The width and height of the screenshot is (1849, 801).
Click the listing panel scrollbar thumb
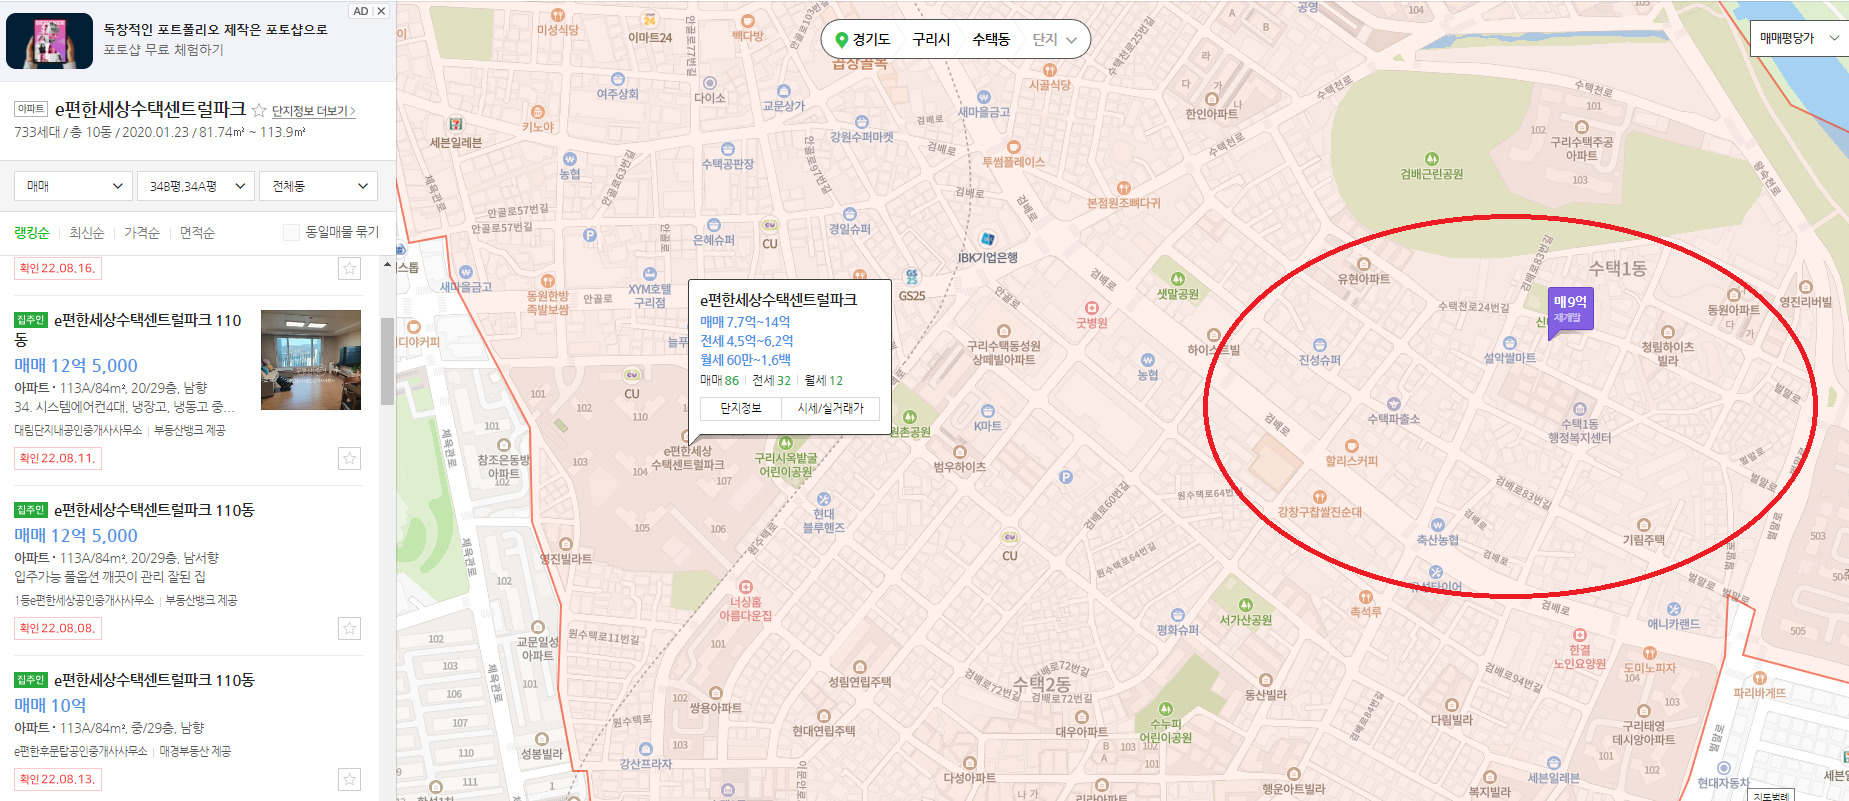(x=387, y=361)
